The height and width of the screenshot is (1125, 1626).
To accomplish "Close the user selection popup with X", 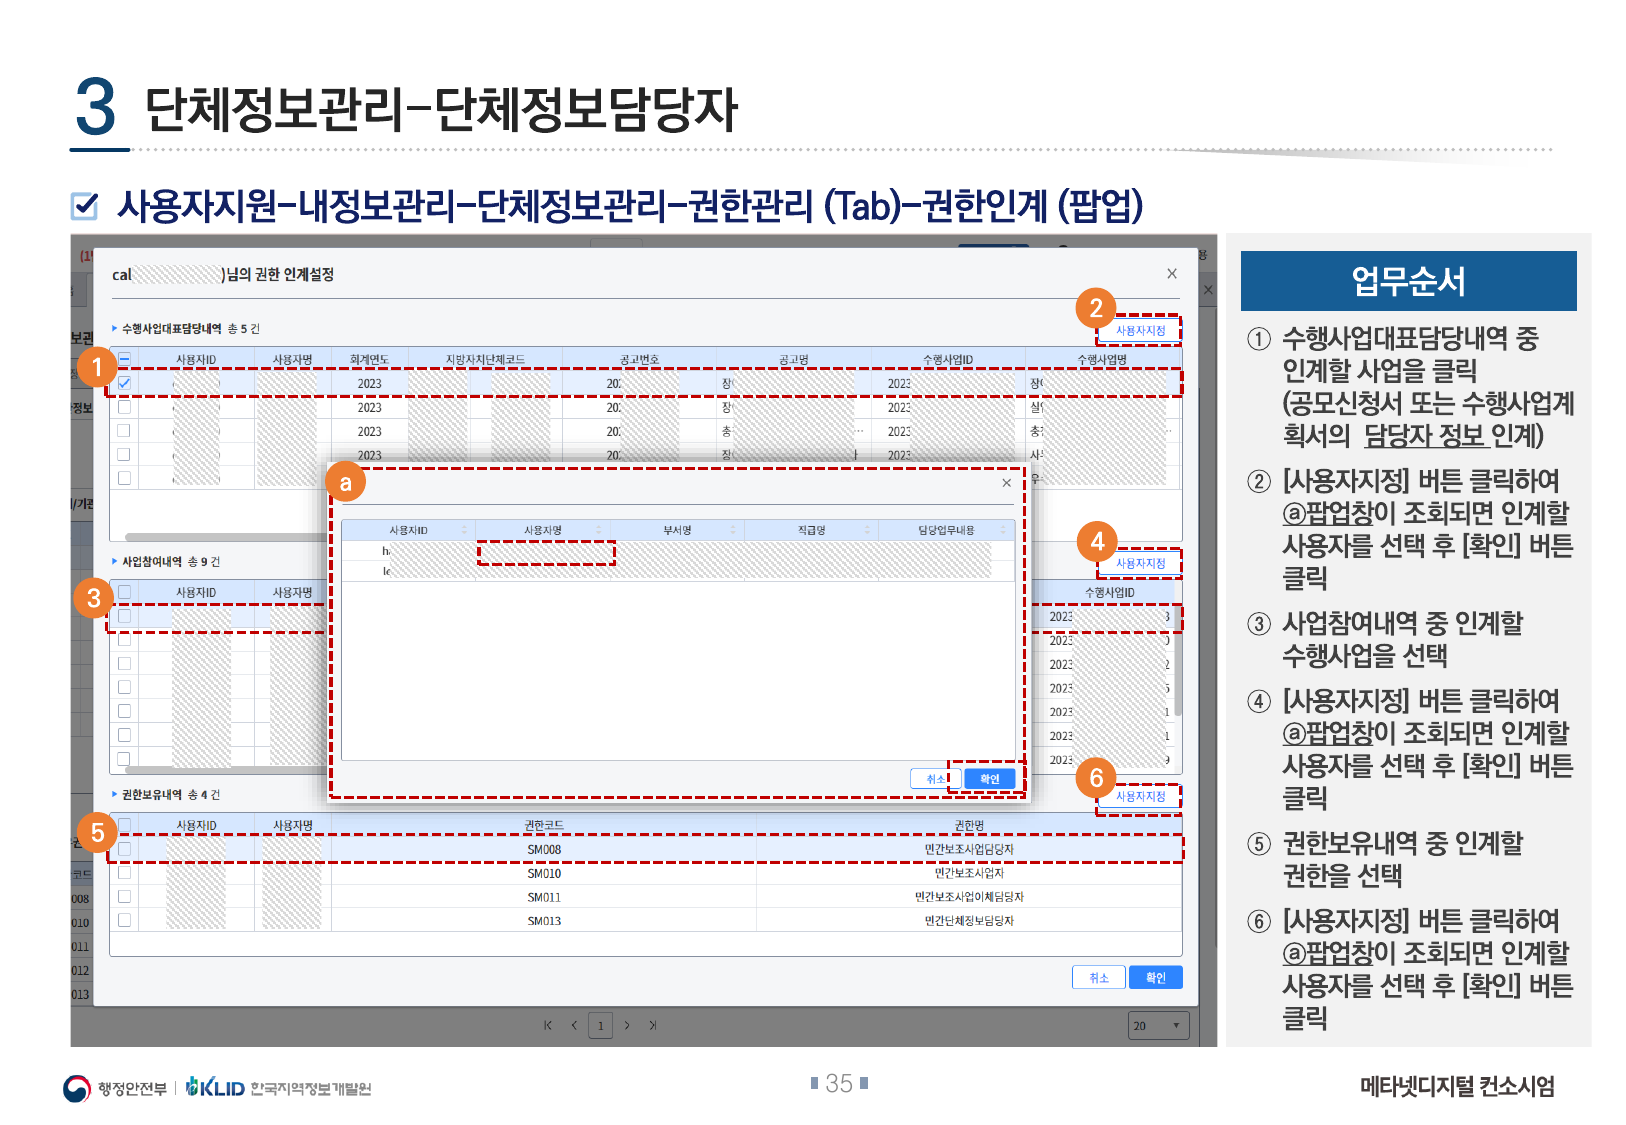I will click(x=1006, y=483).
